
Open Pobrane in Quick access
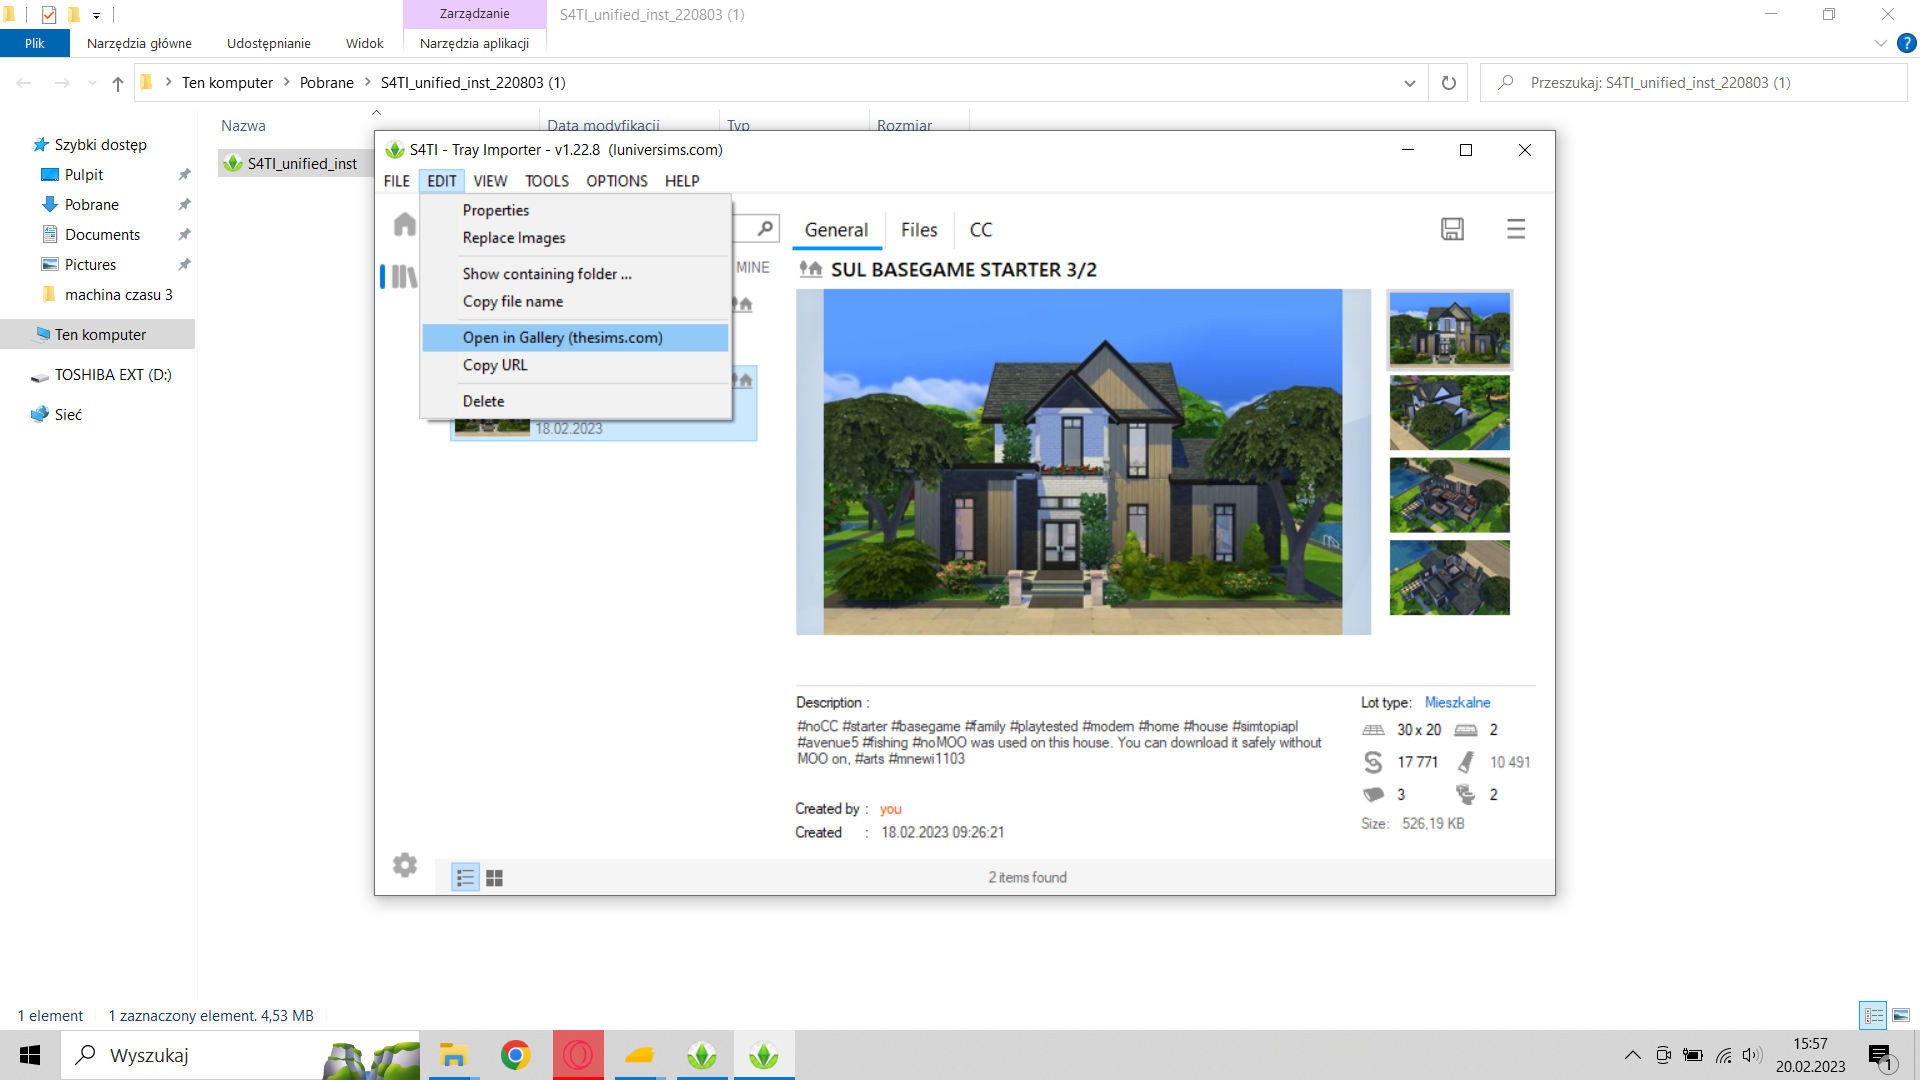92,205
